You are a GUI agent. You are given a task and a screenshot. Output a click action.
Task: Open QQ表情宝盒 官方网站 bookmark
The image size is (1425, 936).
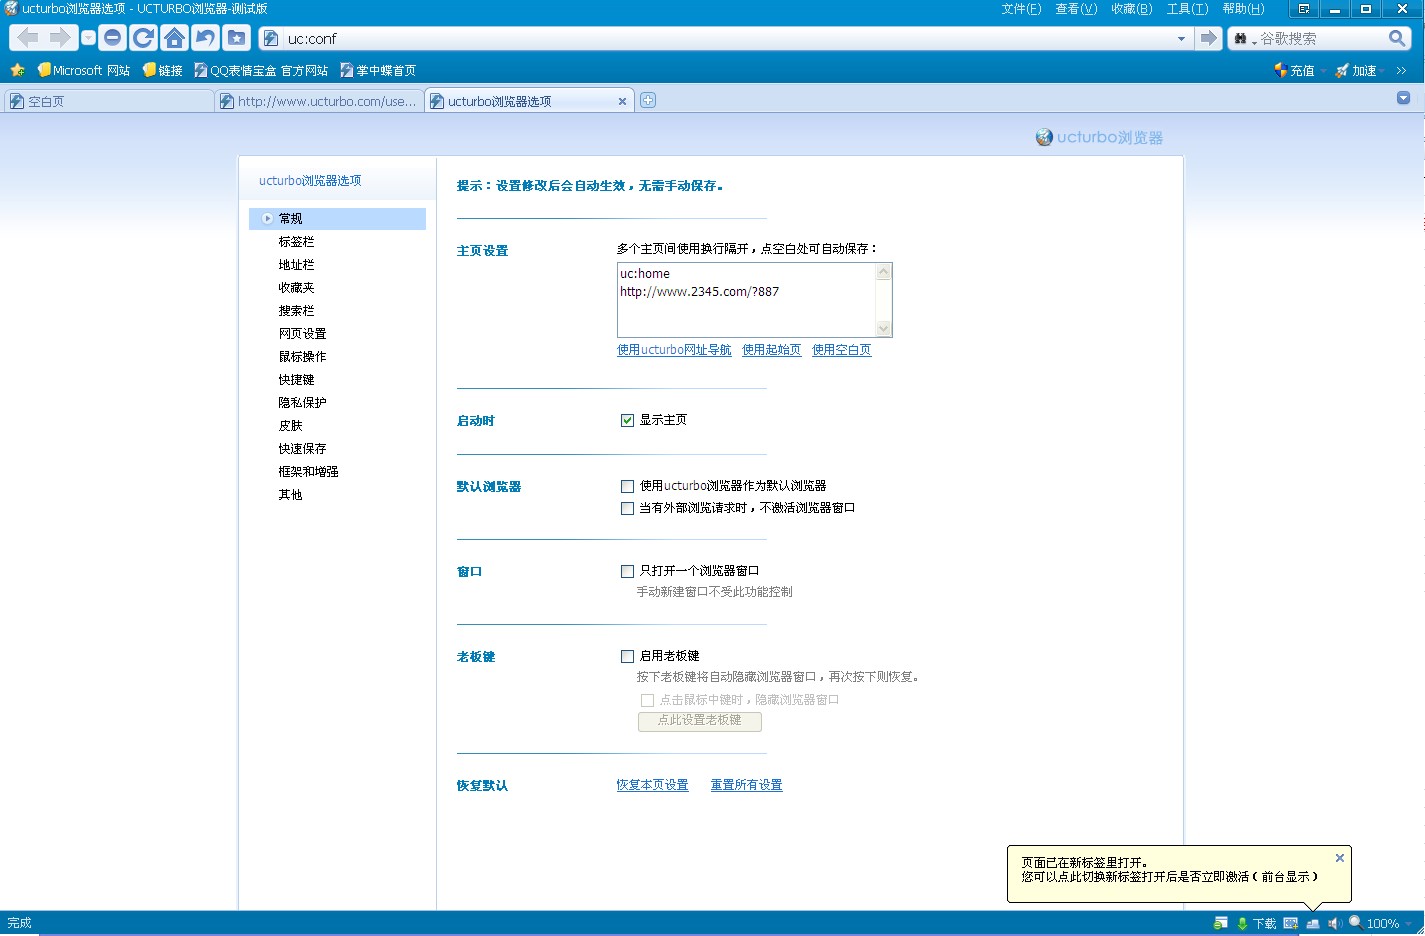coord(261,70)
